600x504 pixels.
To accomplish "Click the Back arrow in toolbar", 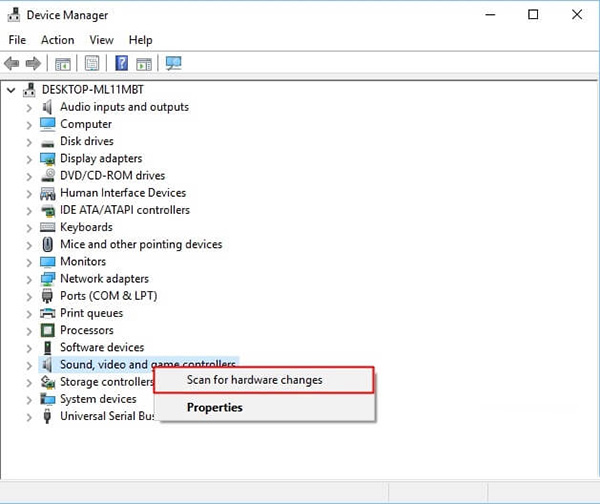I will [x=13, y=64].
